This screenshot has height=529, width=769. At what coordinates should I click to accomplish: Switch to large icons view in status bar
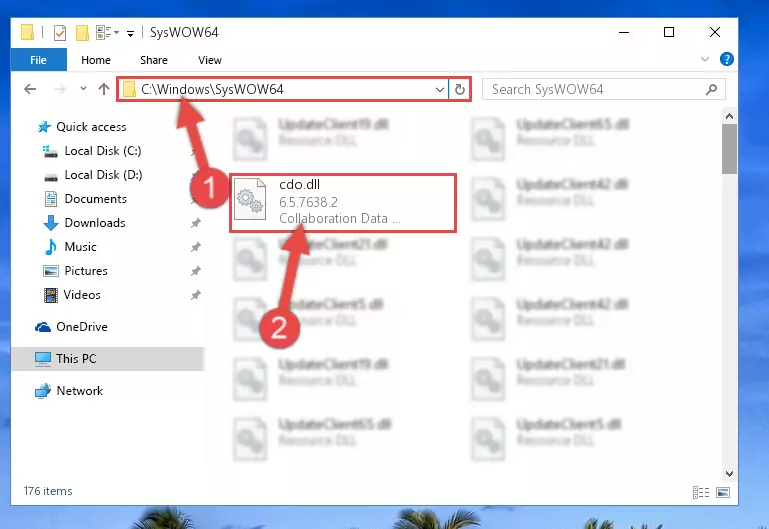tap(723, 492)
